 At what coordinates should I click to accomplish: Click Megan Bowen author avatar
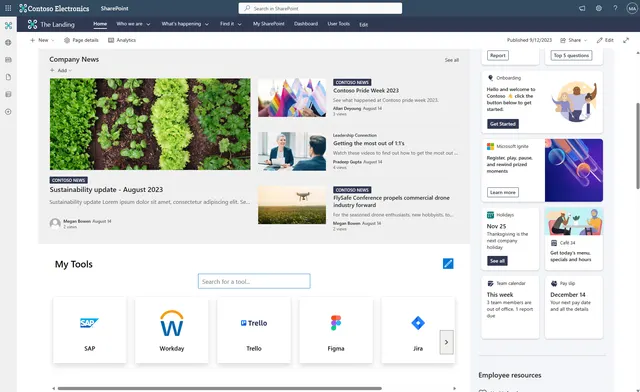pos(55,223)
